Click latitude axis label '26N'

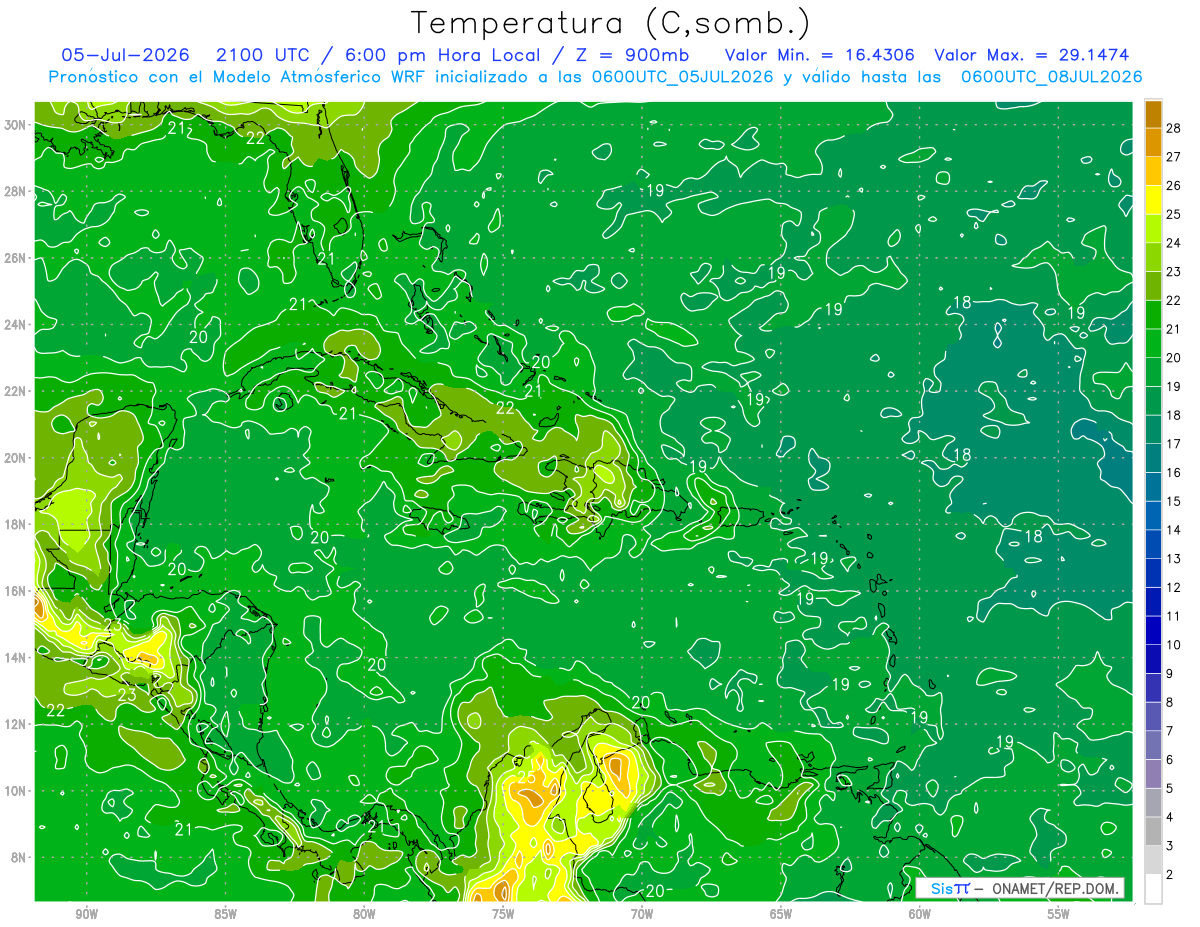point(15,258)
